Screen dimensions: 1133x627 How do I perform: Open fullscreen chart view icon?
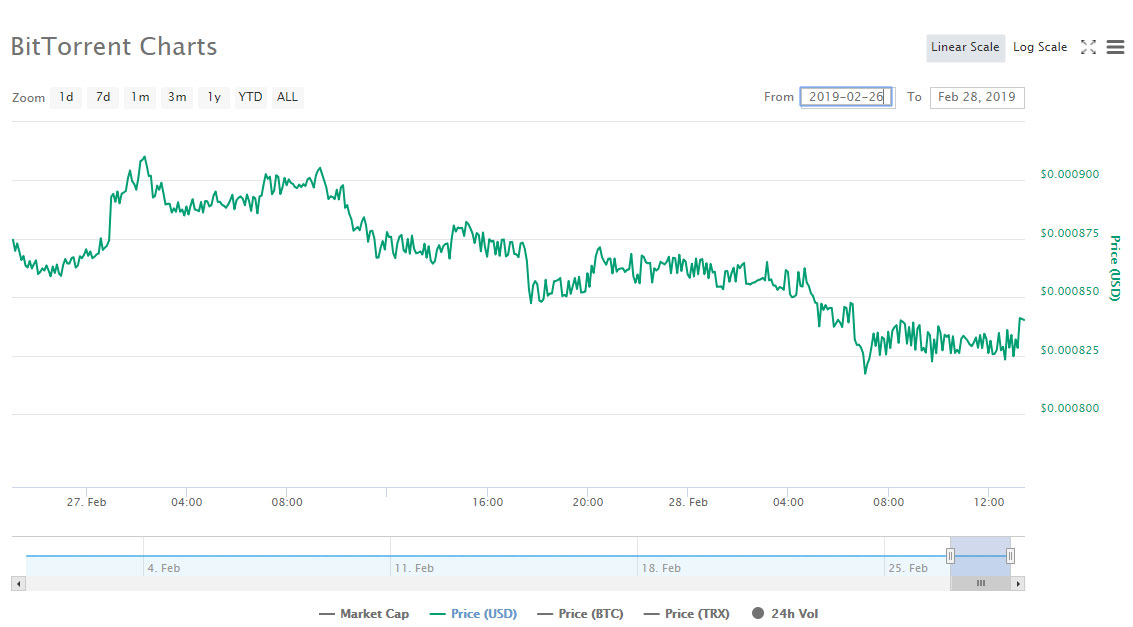coord(1088,47)
